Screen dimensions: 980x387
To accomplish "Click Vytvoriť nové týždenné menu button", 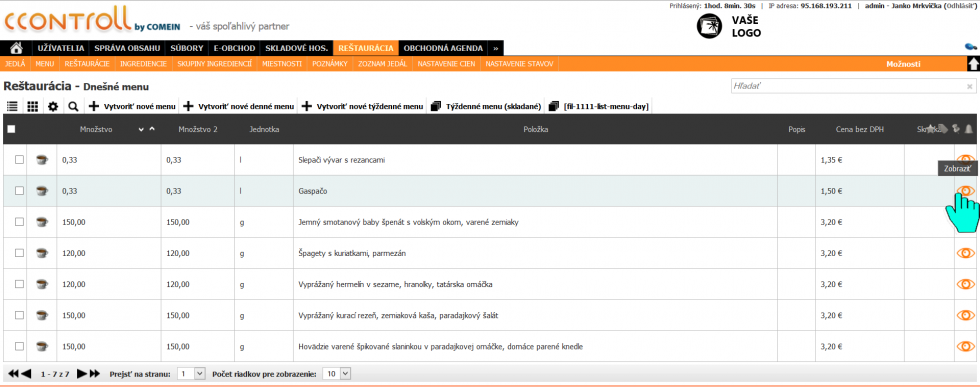I will (x=362, y=107).
